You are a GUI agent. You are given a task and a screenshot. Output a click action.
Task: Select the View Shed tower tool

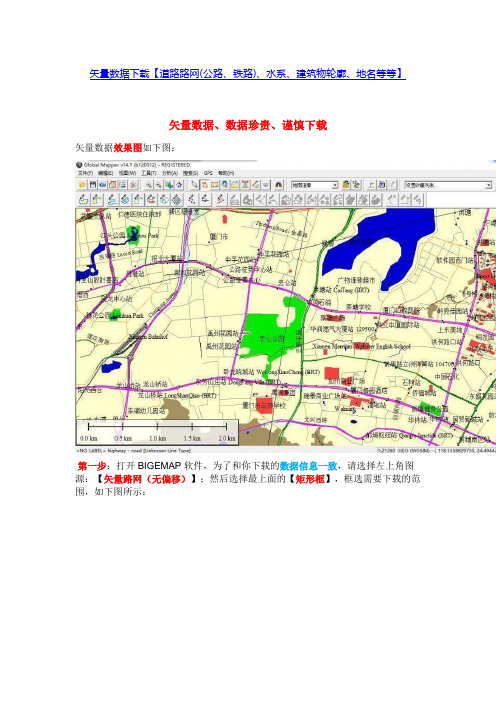[245, 184]
